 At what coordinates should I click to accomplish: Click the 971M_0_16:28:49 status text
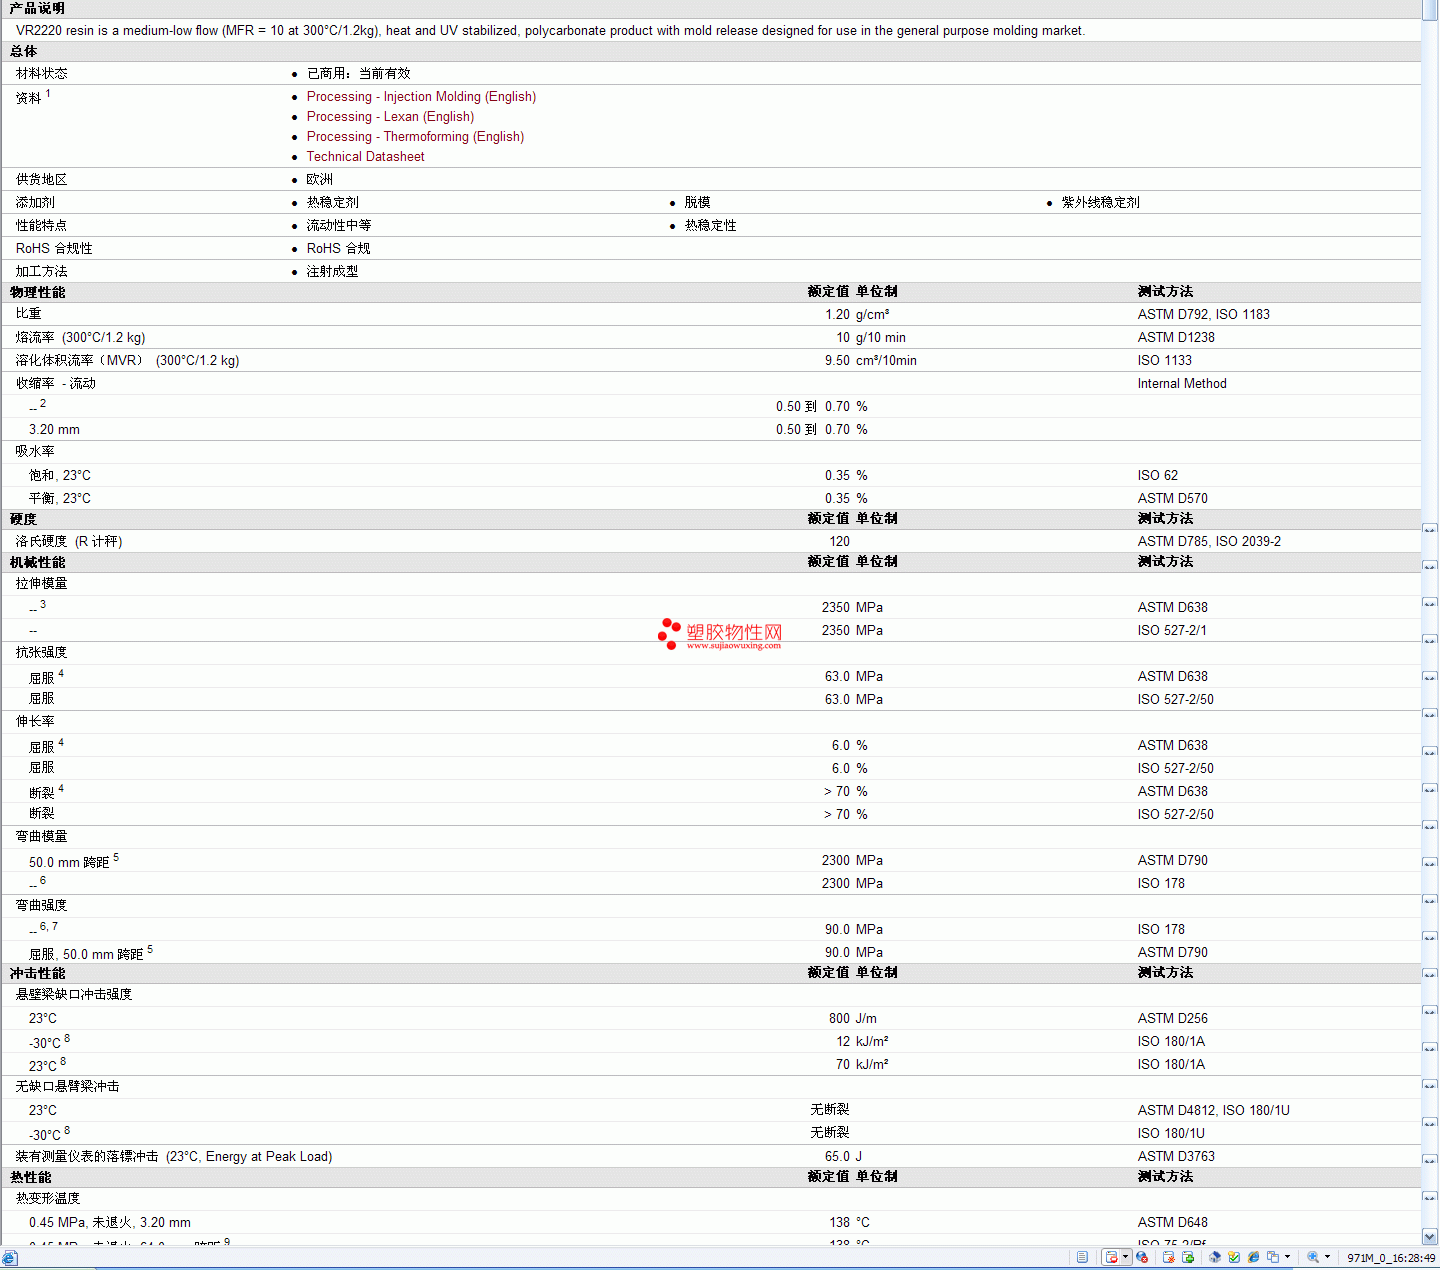click(1391, 1258)
